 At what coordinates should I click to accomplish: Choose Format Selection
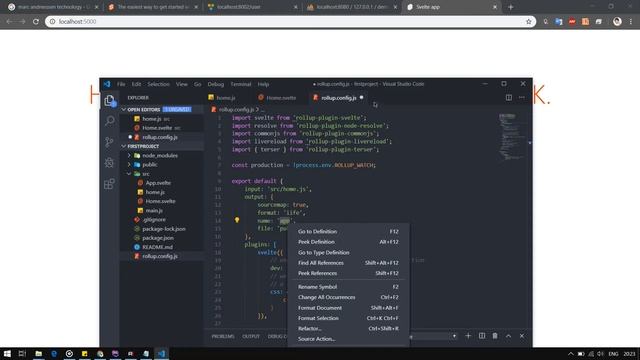point(348,318)
